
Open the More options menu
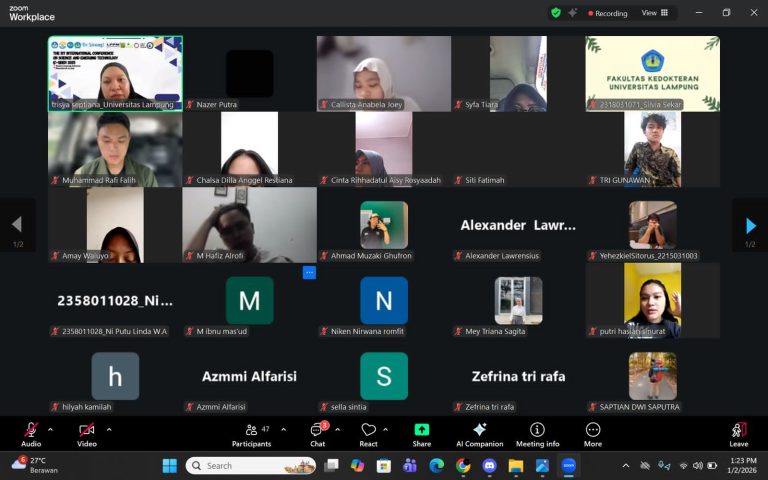click(593, 434)
